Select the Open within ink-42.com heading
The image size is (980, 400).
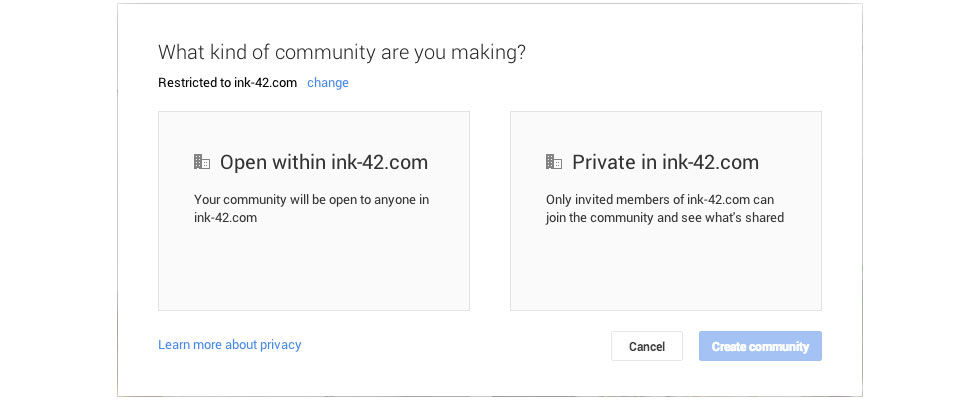[x=324, y=162]
